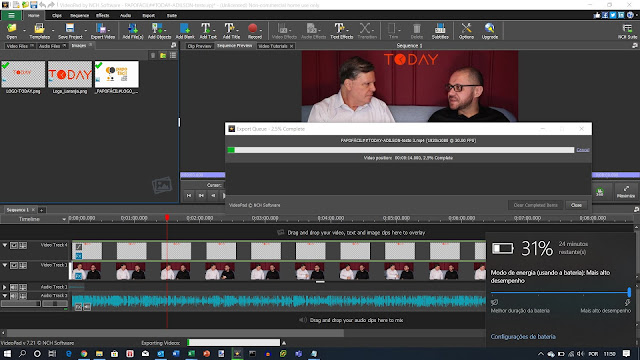Switch to the Effects ribbon tab
Image resolution: width=640 pixels, height=360 pixels.
[102, 16]
